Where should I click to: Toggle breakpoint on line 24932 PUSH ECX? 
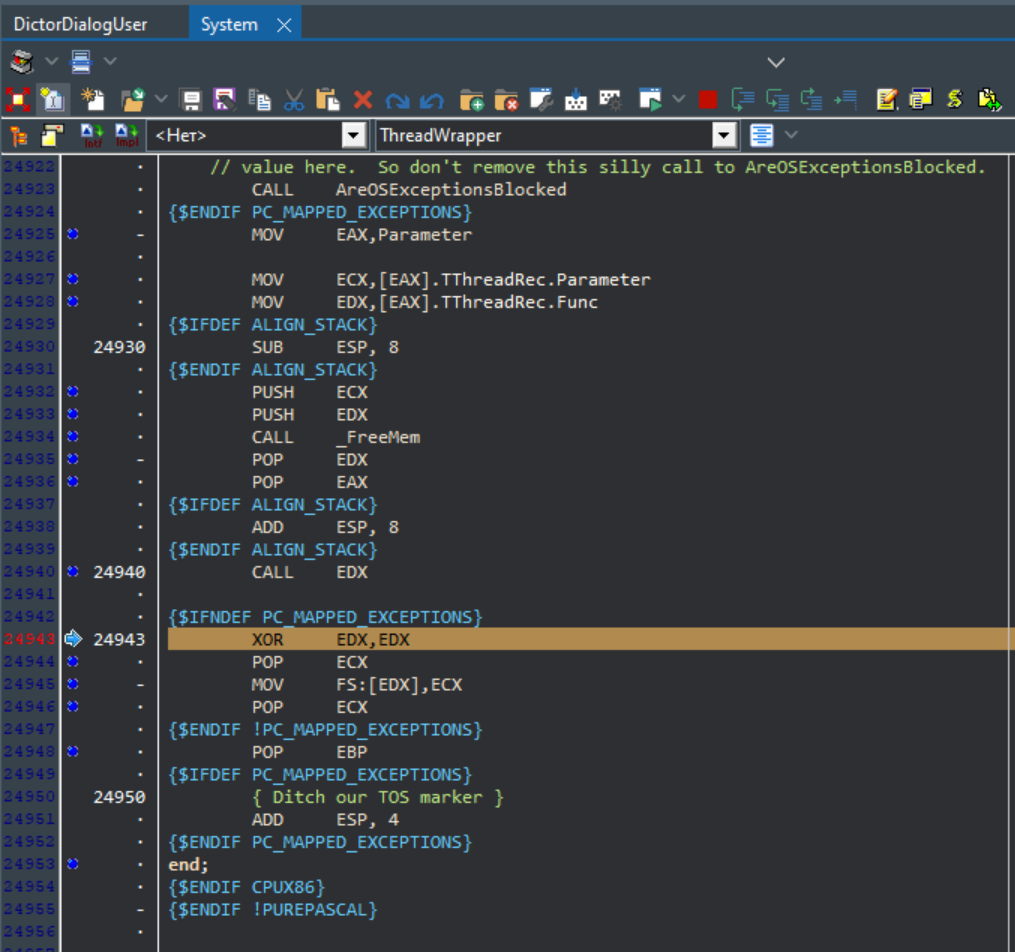73,392
